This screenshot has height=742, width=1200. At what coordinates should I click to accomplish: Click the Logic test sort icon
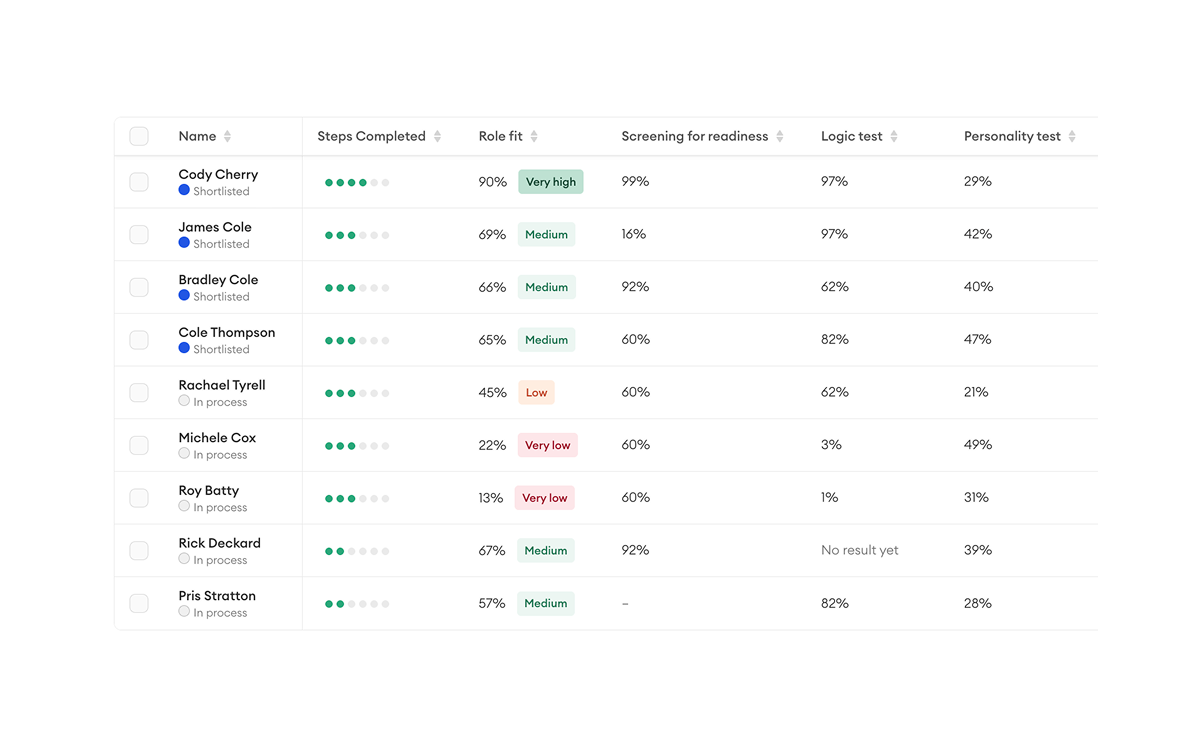894,137
